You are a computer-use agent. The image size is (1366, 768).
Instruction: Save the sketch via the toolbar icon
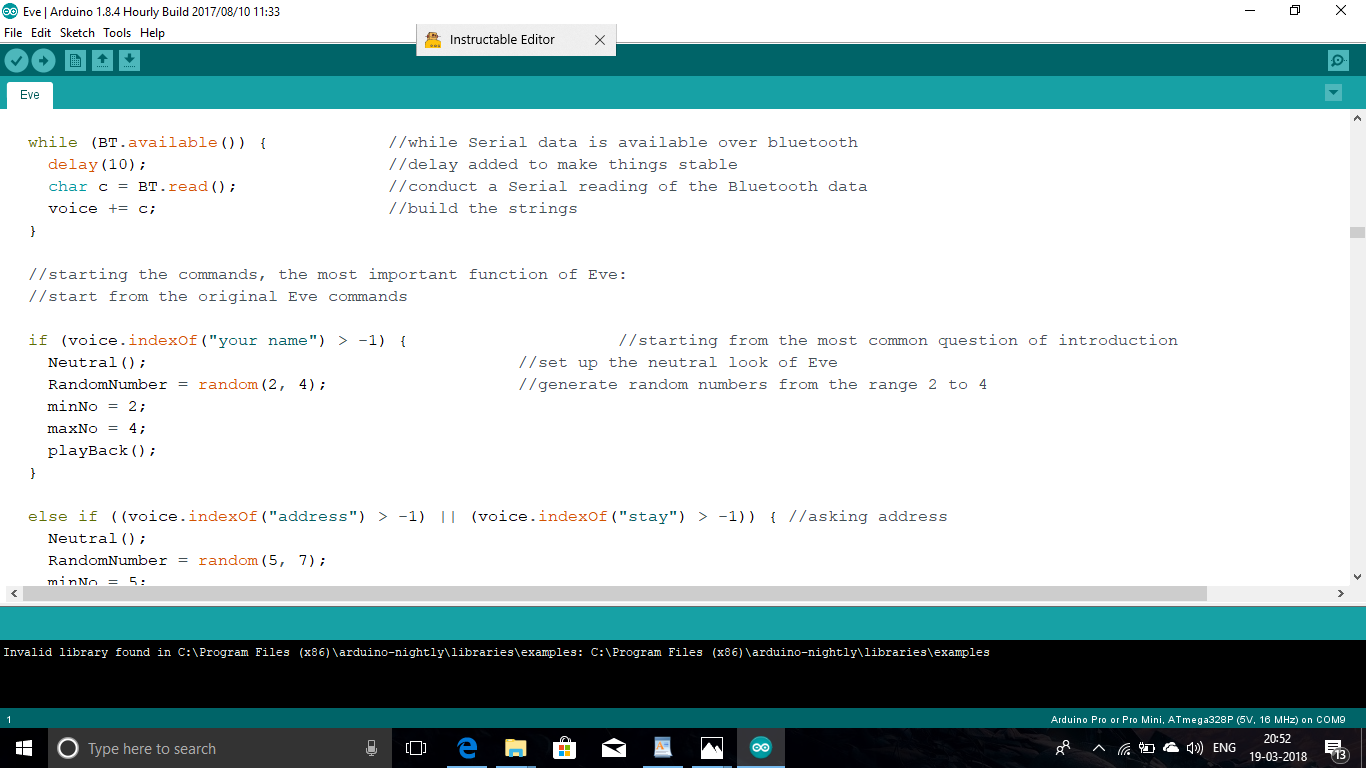pos(129,60)
